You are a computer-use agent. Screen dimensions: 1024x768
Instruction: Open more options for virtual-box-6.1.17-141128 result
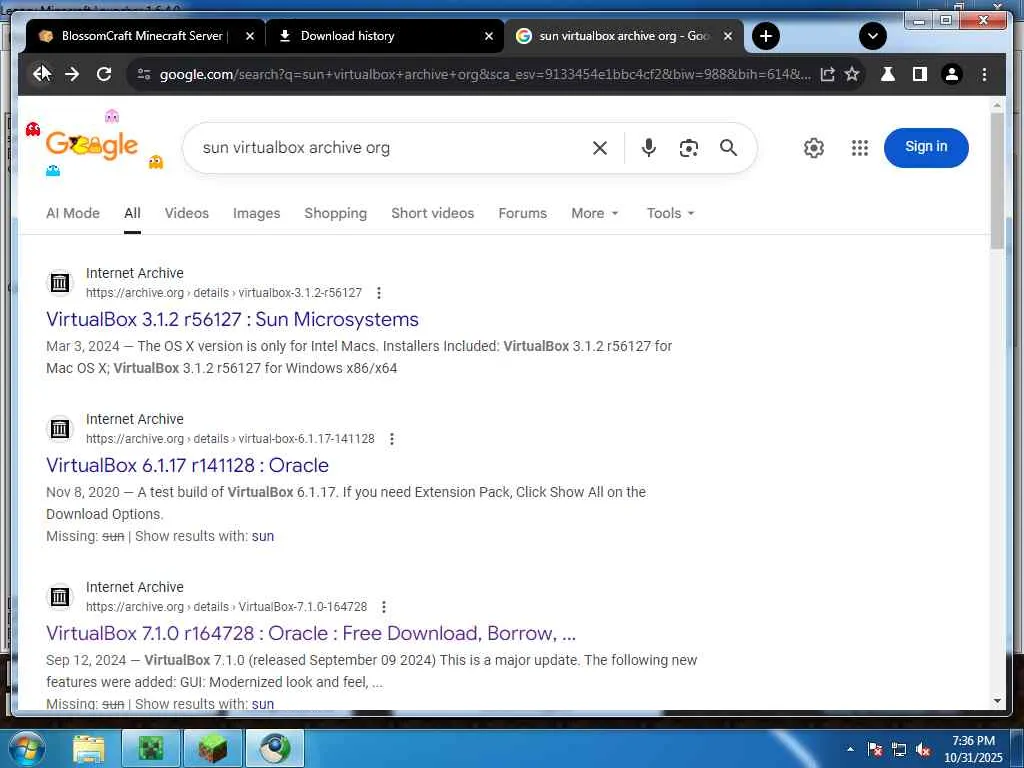pyautogui.click(x=392, y=440)
